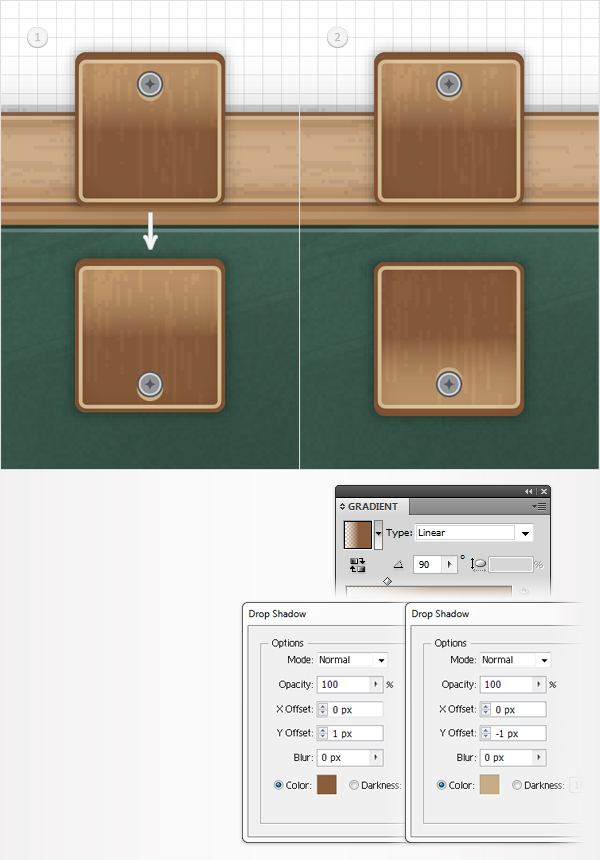Click Opacity field in left Drop Shadow dialog
Screen dimensions: 600x860
(343, 684)
